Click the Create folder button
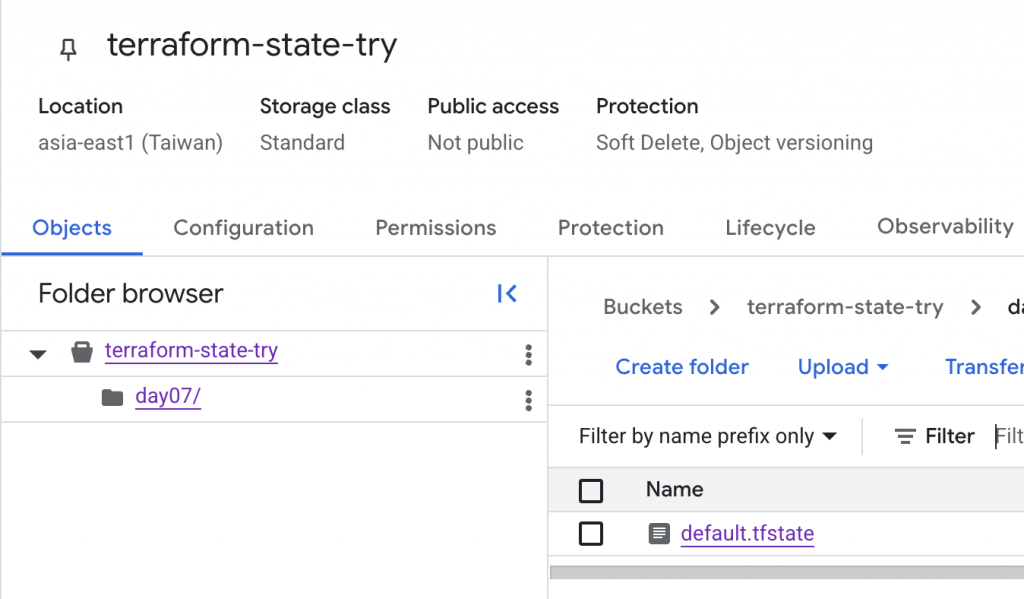 coord(682,367)
